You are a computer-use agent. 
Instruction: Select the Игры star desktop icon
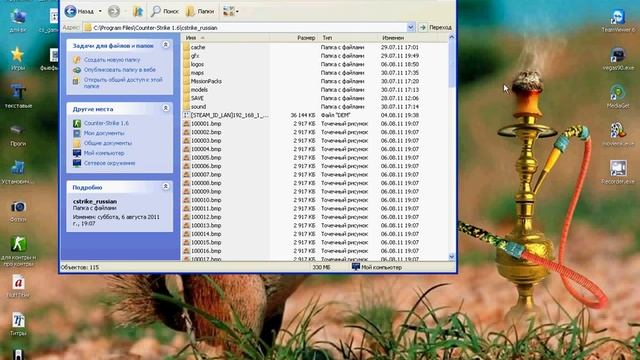tap(18, 59)
